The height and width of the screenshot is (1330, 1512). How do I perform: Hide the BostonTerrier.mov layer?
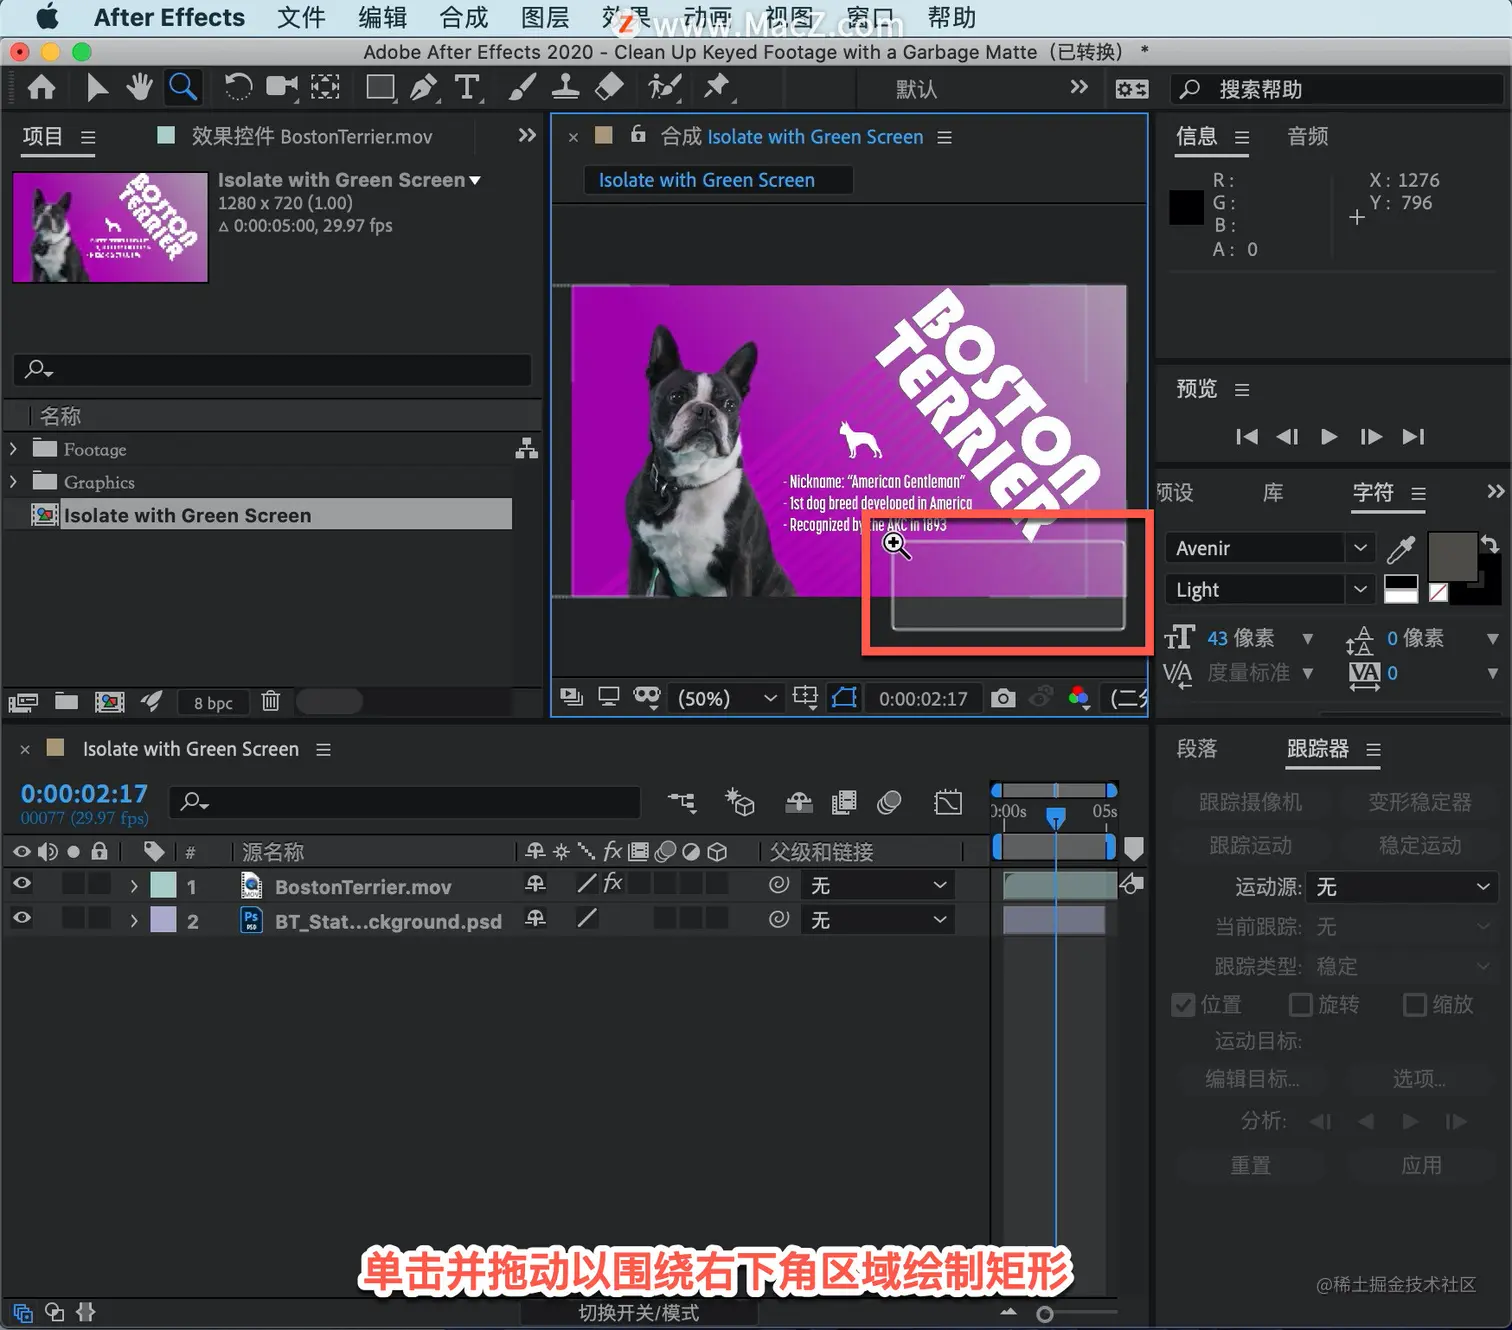click(21, 884)
